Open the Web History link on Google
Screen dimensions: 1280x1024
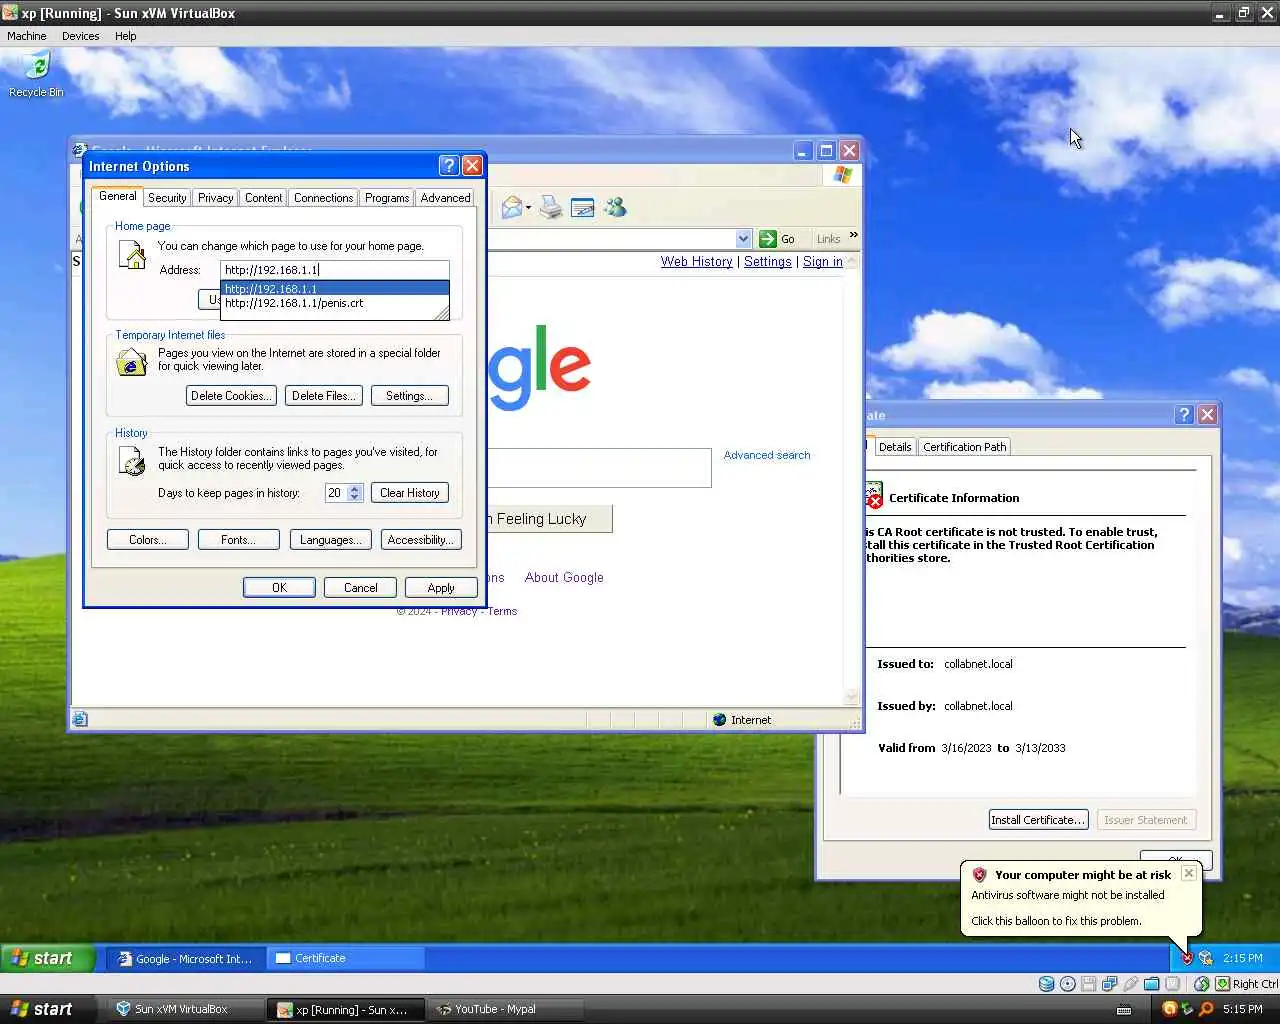696,262
